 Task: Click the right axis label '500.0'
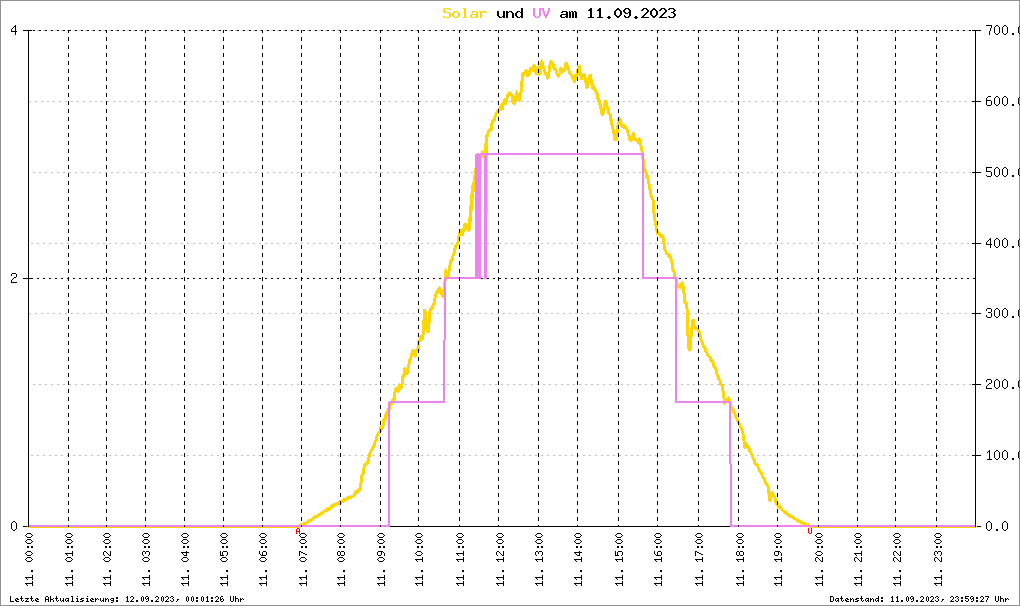coord(1001,172)
